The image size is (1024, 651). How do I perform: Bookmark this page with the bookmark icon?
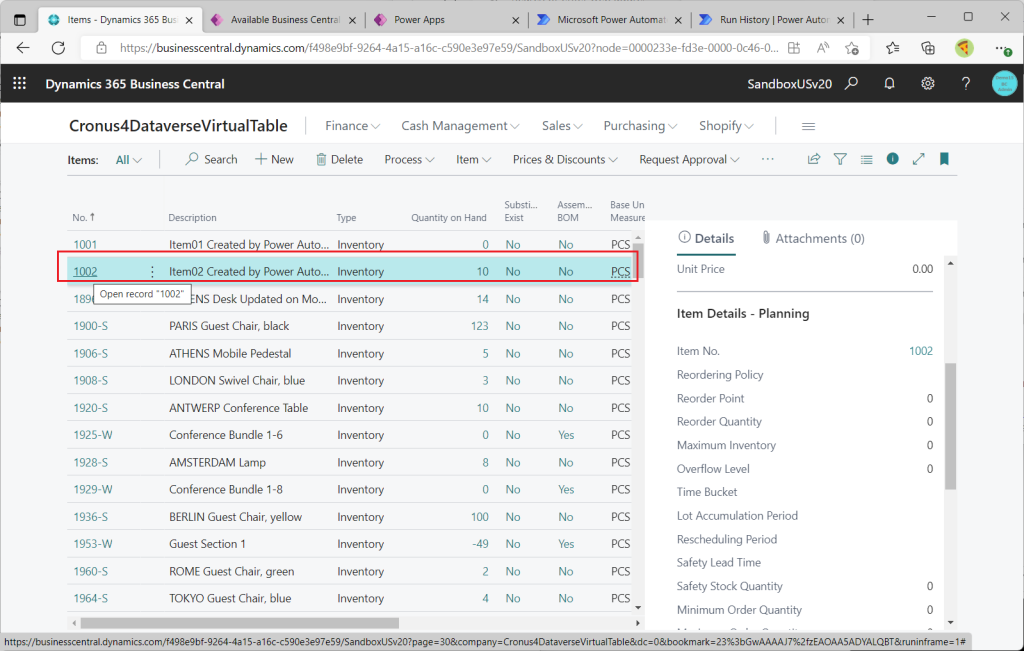pos(944,159)
